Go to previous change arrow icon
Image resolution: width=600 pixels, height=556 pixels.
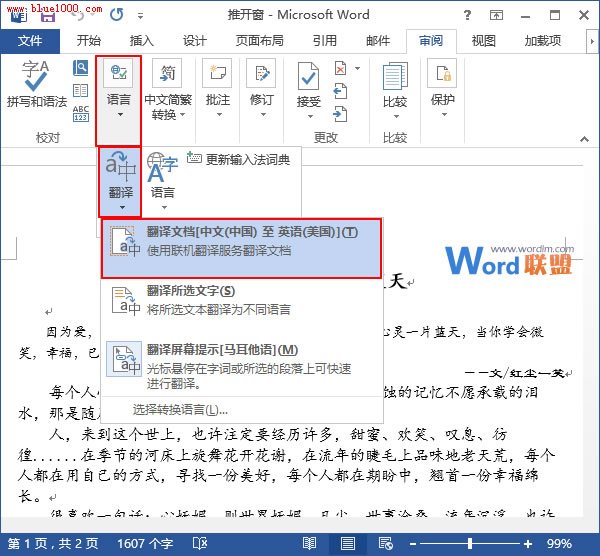[340, 91]
